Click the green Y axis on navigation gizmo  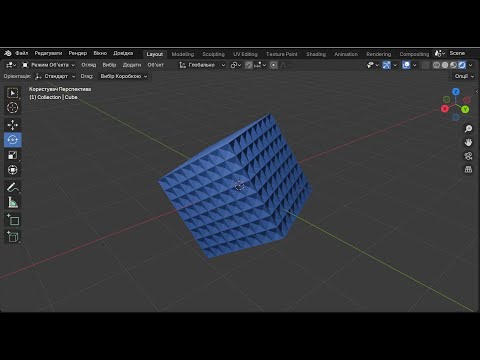(465, 109)
